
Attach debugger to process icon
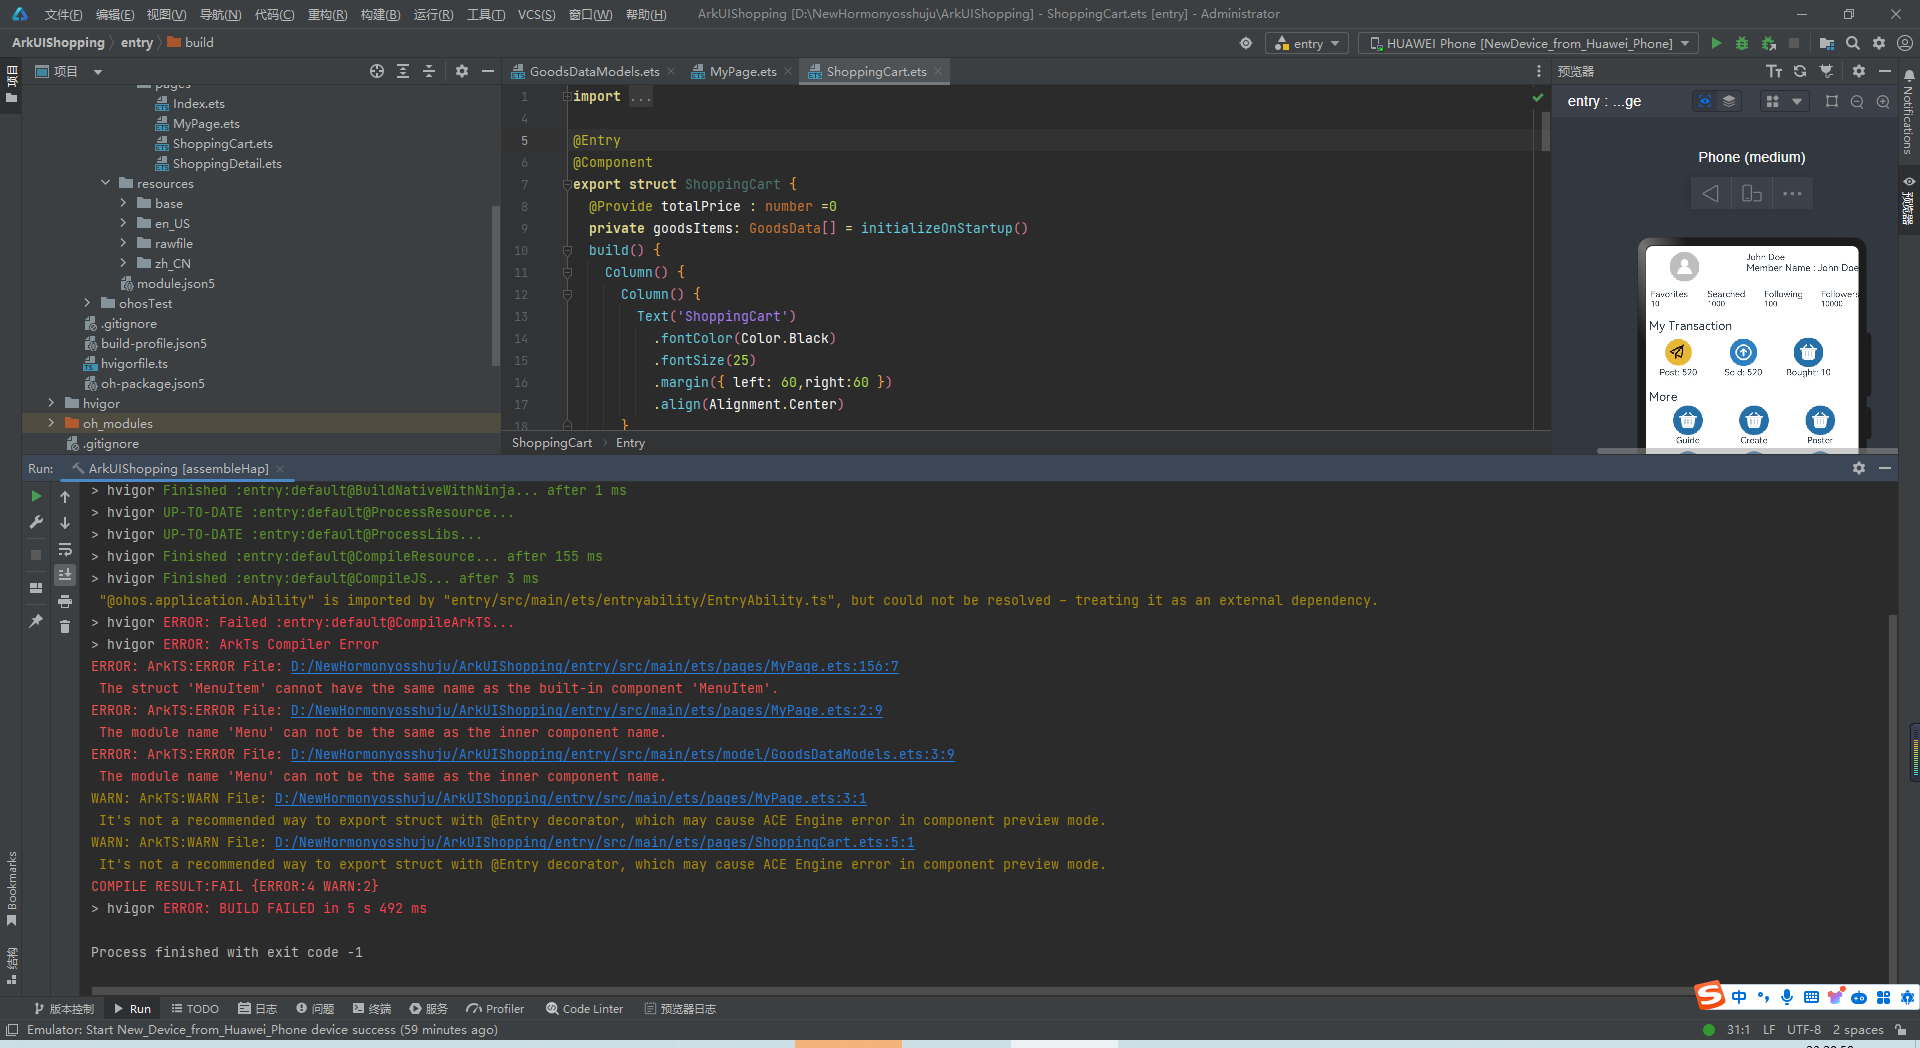[x=1768, y=43]
